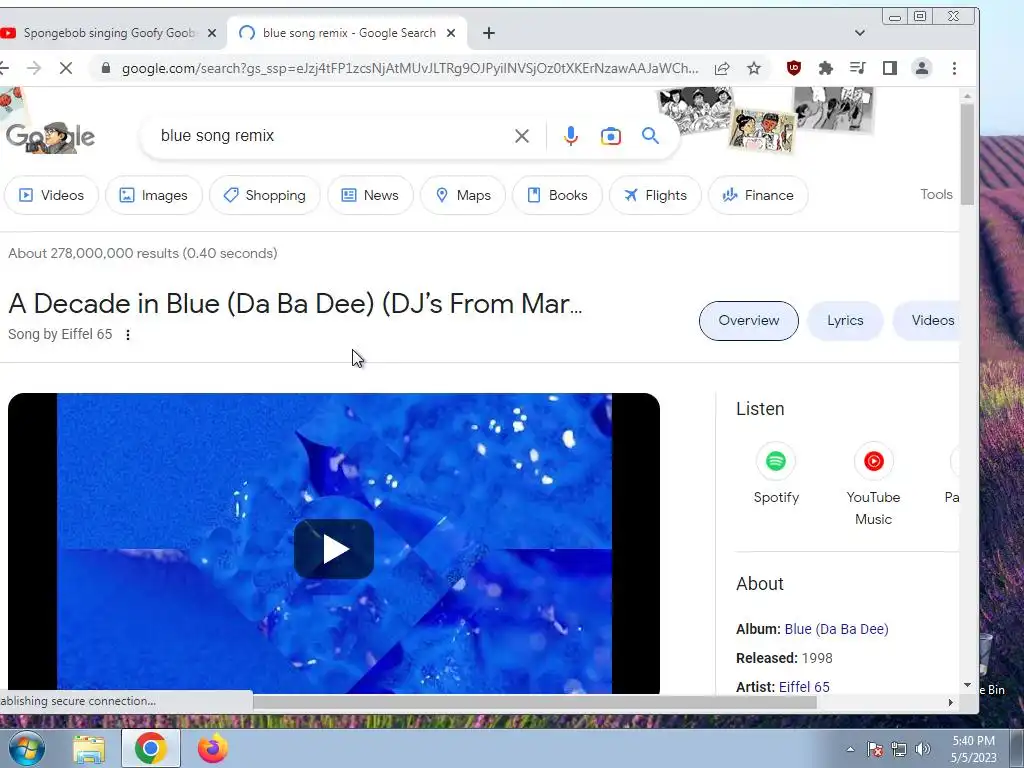Filter results by News
The image size is (1024, 768).
[x=370, y=195]
